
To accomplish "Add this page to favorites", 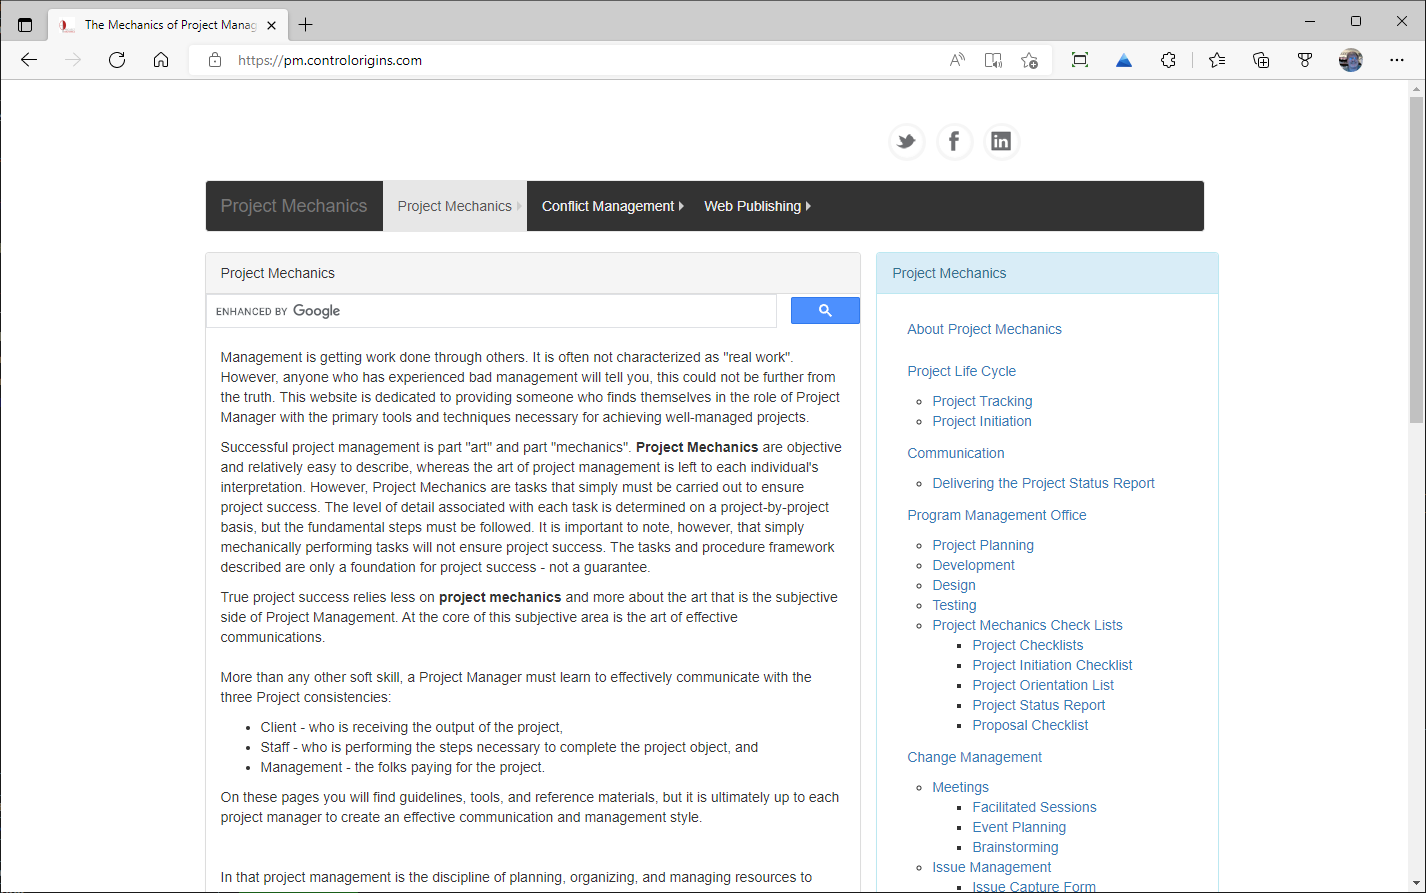I will 1029,60.
